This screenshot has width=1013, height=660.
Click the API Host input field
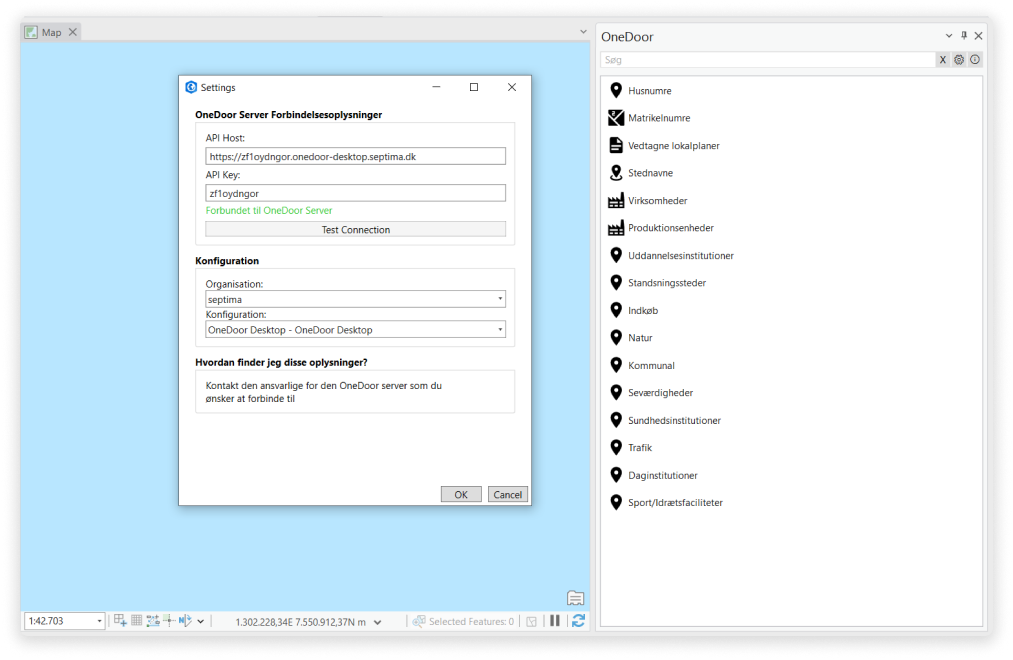click(x=355, y=156)
